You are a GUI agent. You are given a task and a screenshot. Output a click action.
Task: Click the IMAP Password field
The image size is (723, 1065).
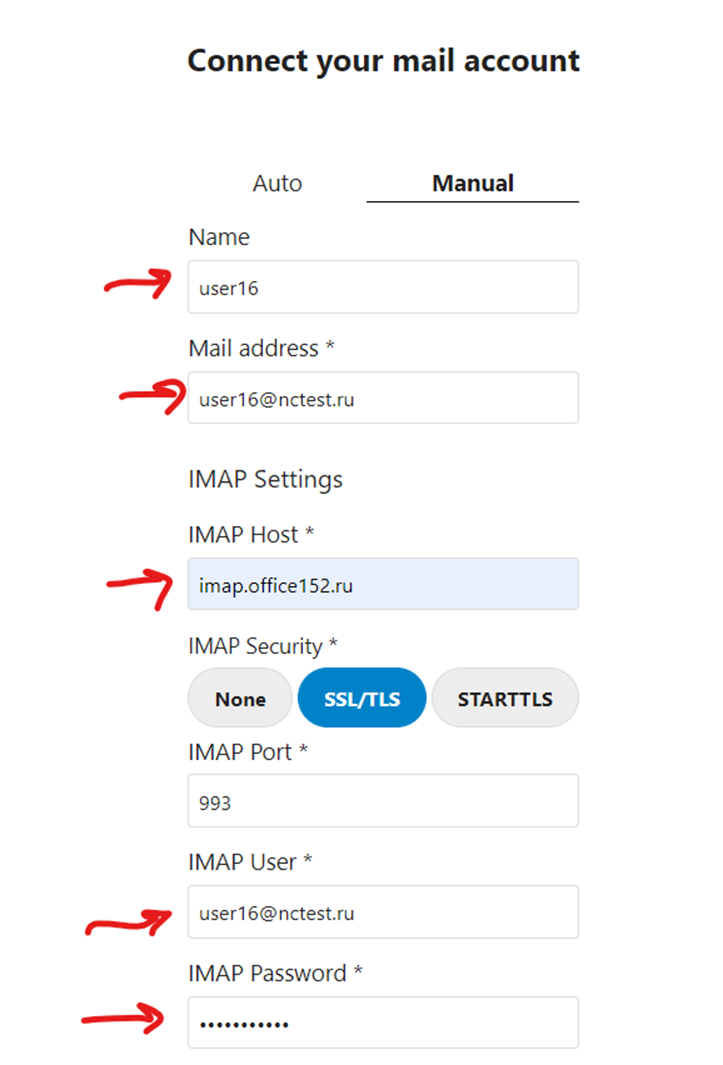point(383,1023)
